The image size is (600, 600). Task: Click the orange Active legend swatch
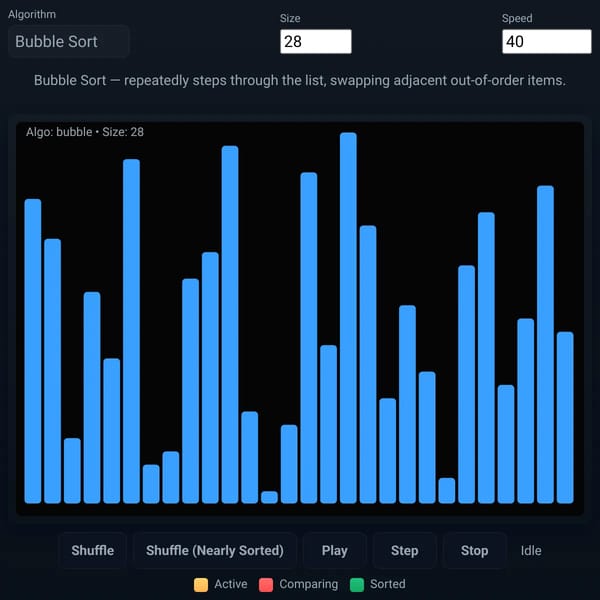point(201,585)
